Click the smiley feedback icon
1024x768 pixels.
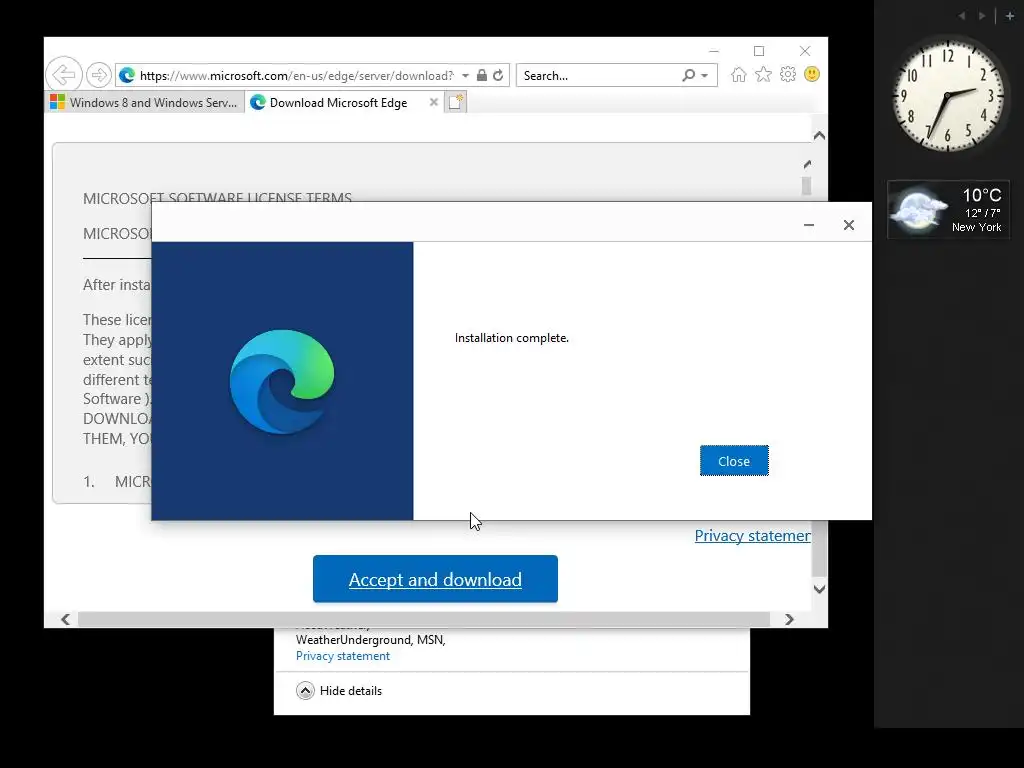(x=812, y=74)
